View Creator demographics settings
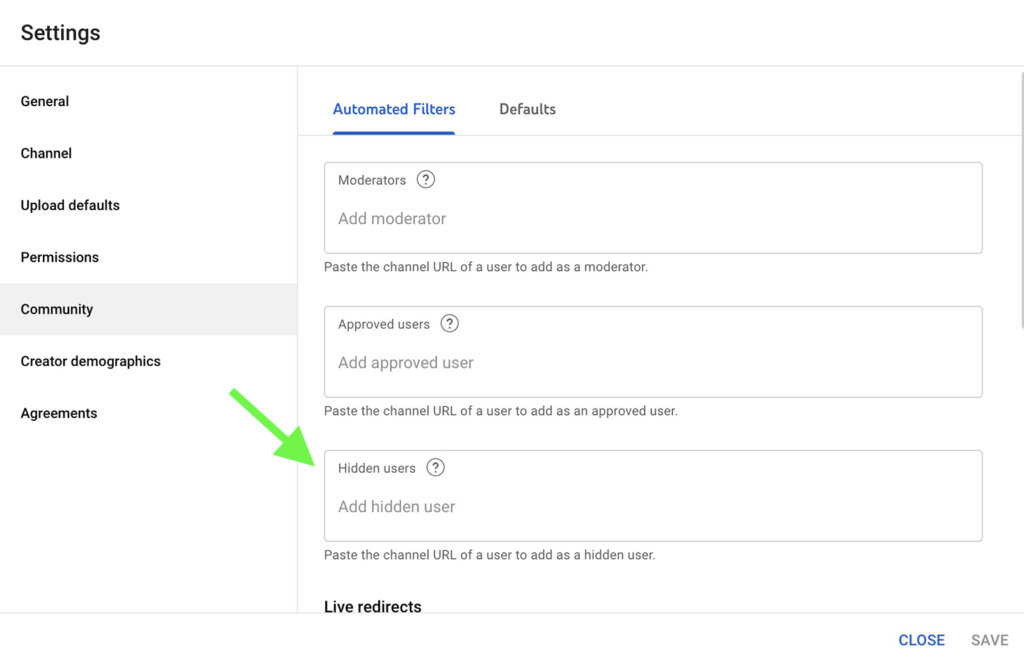 pyautogui.click(x=90, y=361)
